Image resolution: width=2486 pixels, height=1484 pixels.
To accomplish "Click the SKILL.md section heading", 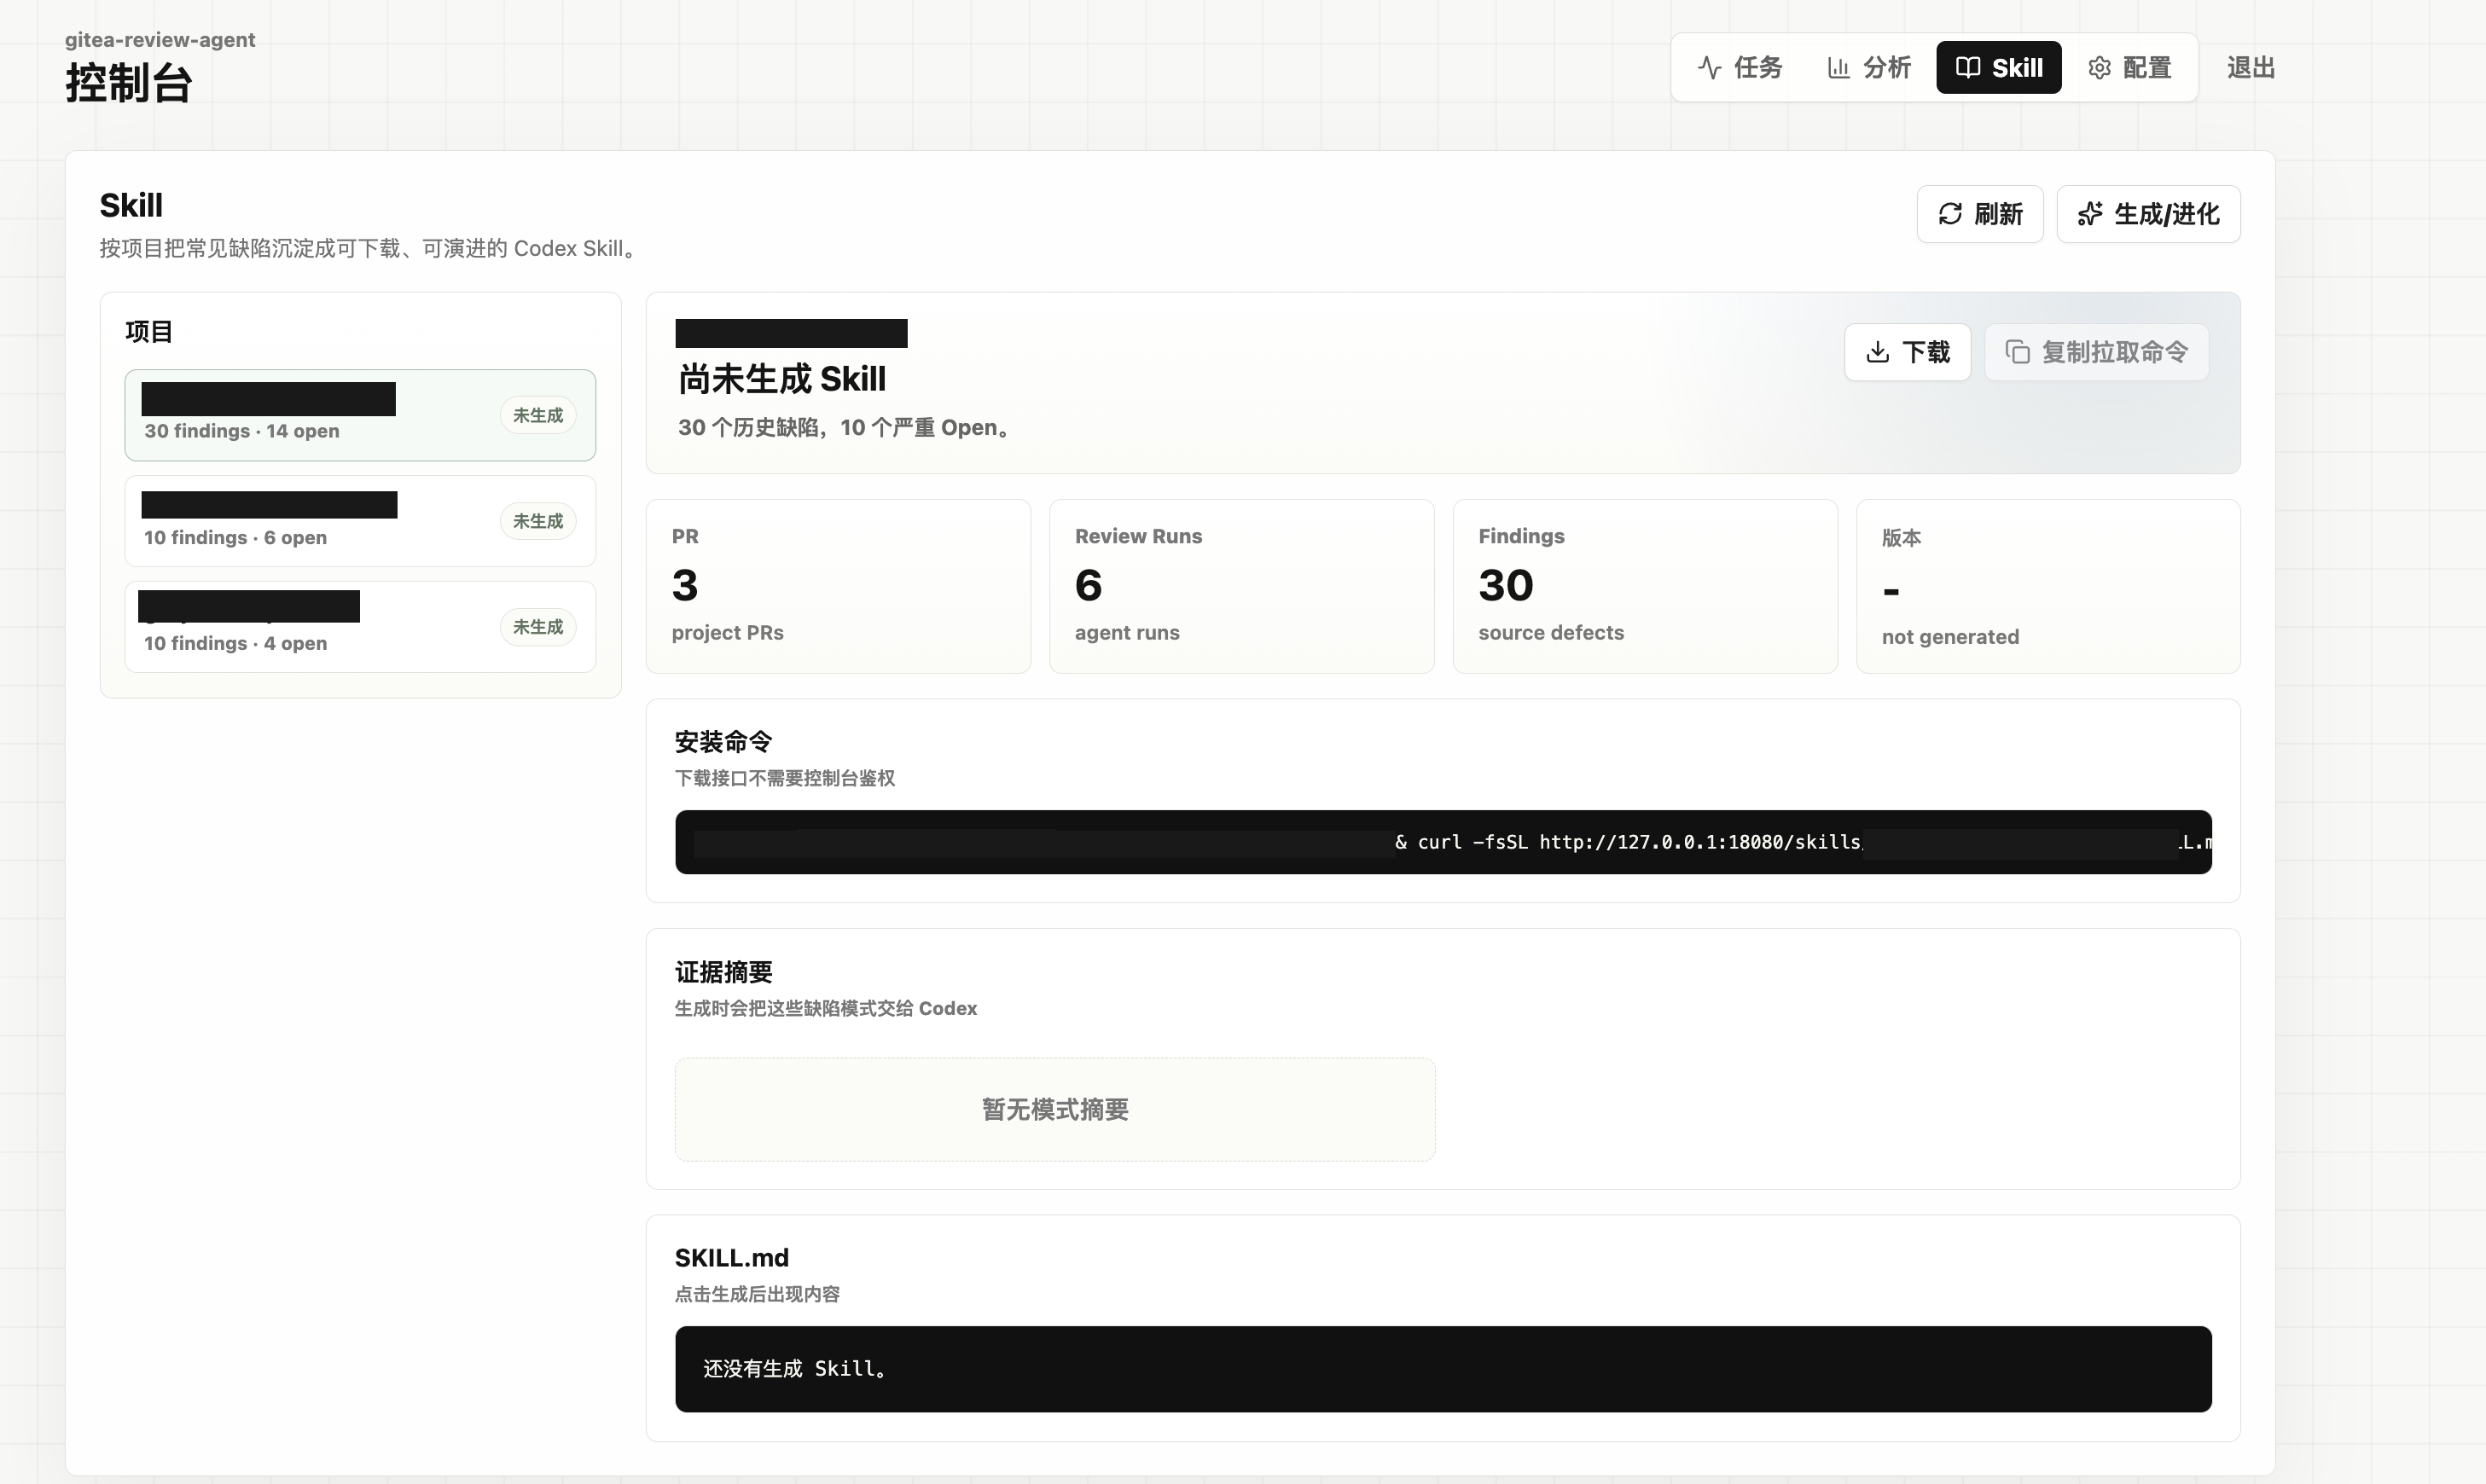I will click(x=732, y=1257).
